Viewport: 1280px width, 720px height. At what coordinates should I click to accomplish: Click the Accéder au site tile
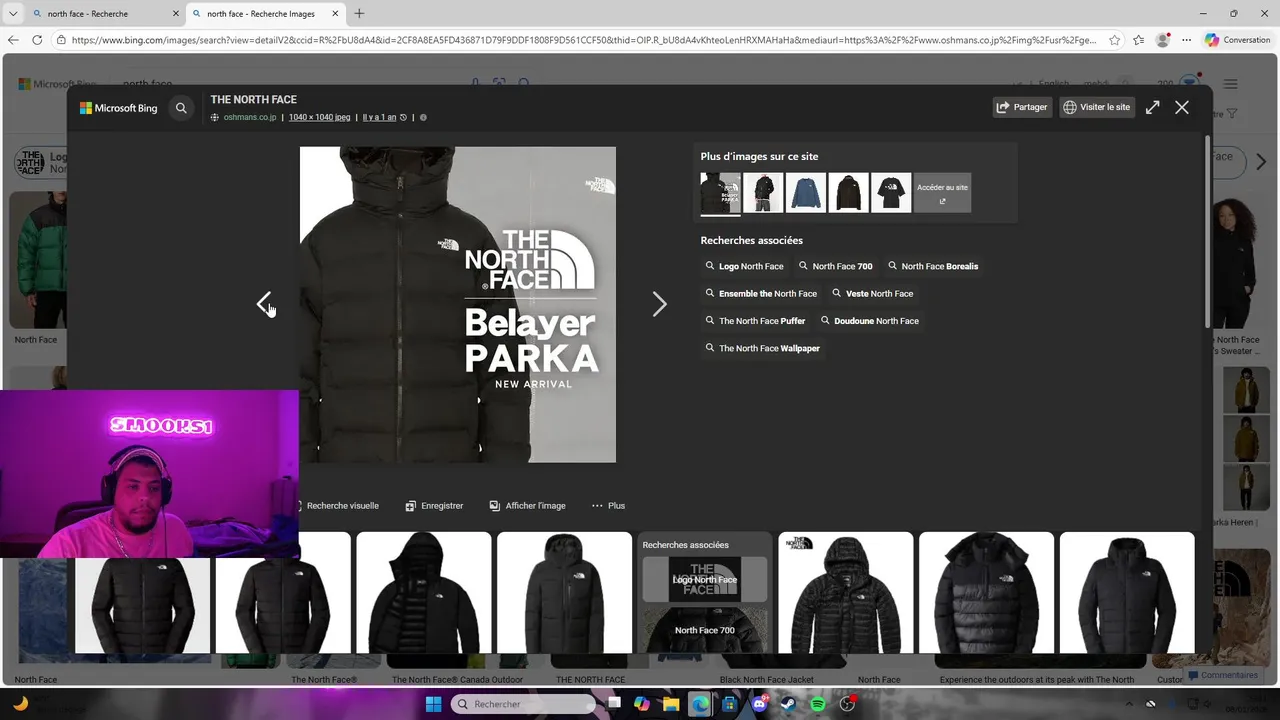(x=942, y=192)
